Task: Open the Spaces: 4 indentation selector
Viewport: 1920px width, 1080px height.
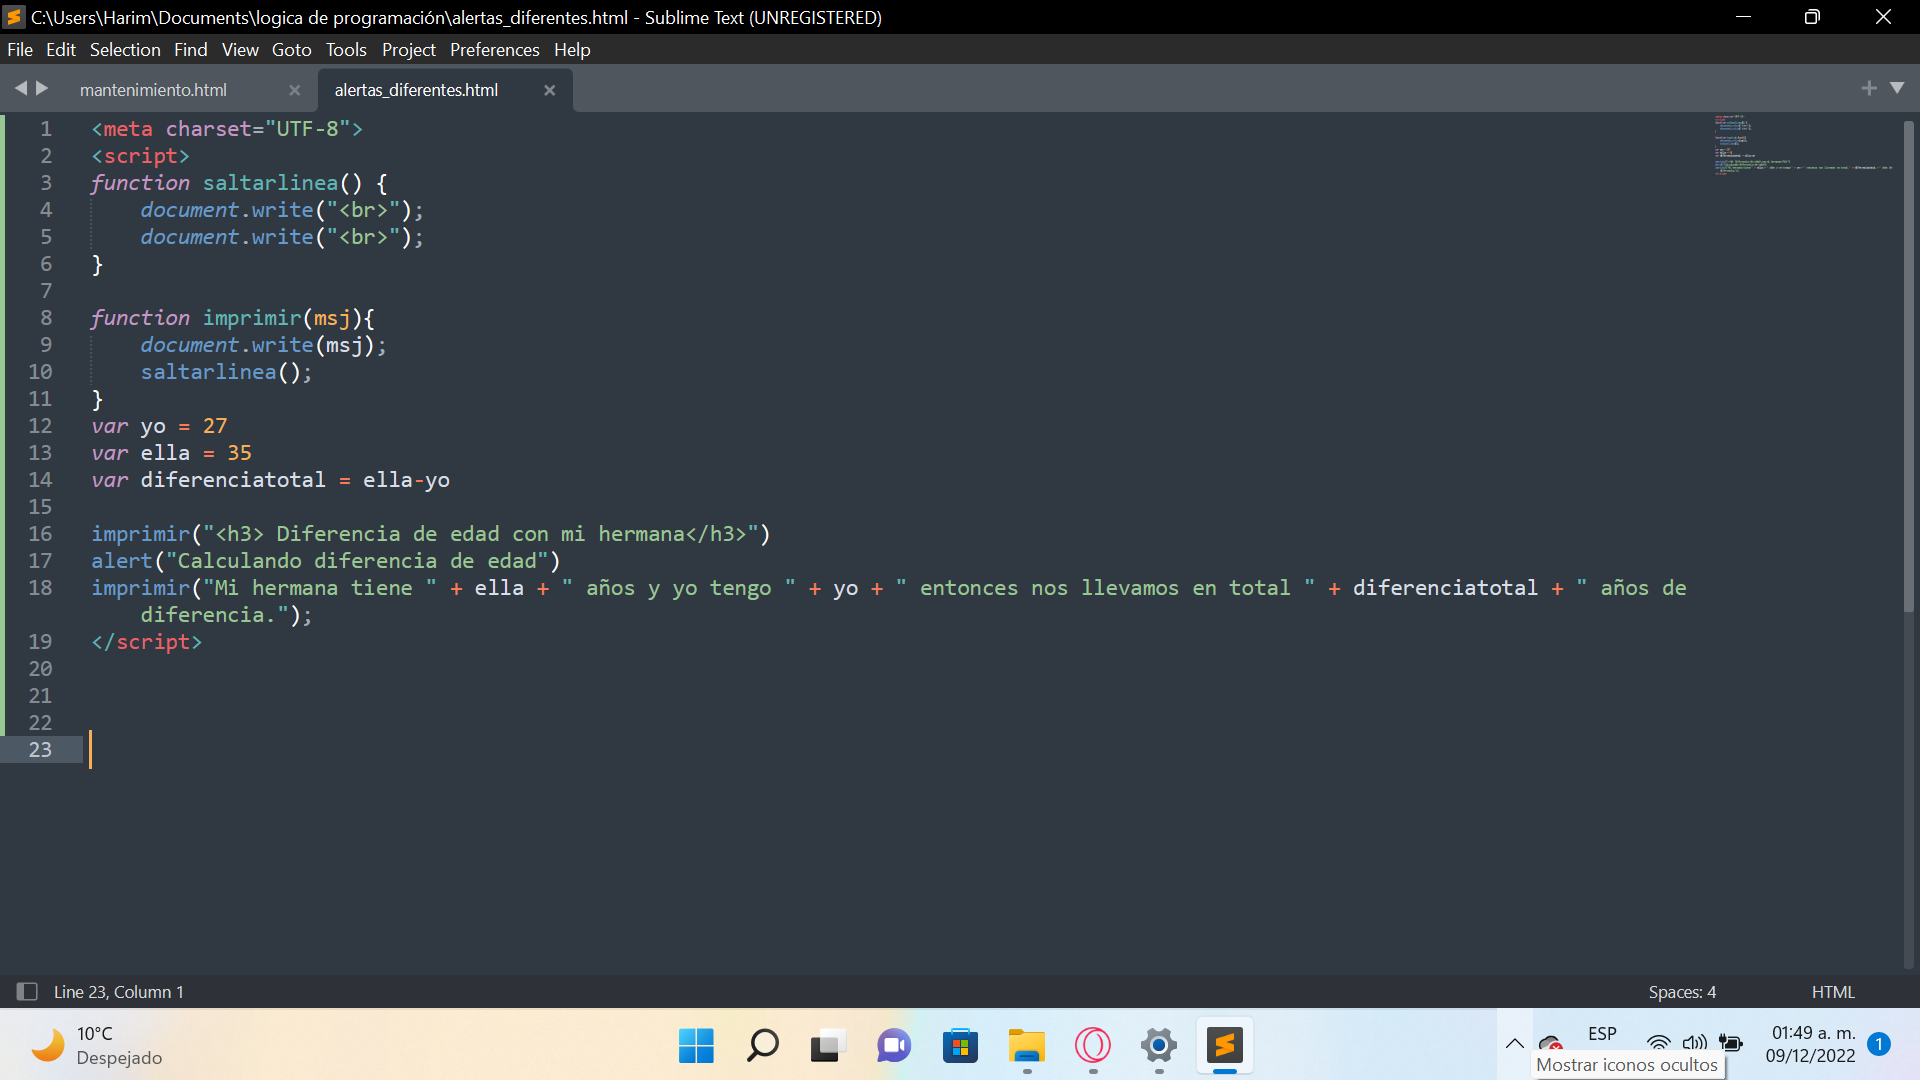Action: [1682, 991]
